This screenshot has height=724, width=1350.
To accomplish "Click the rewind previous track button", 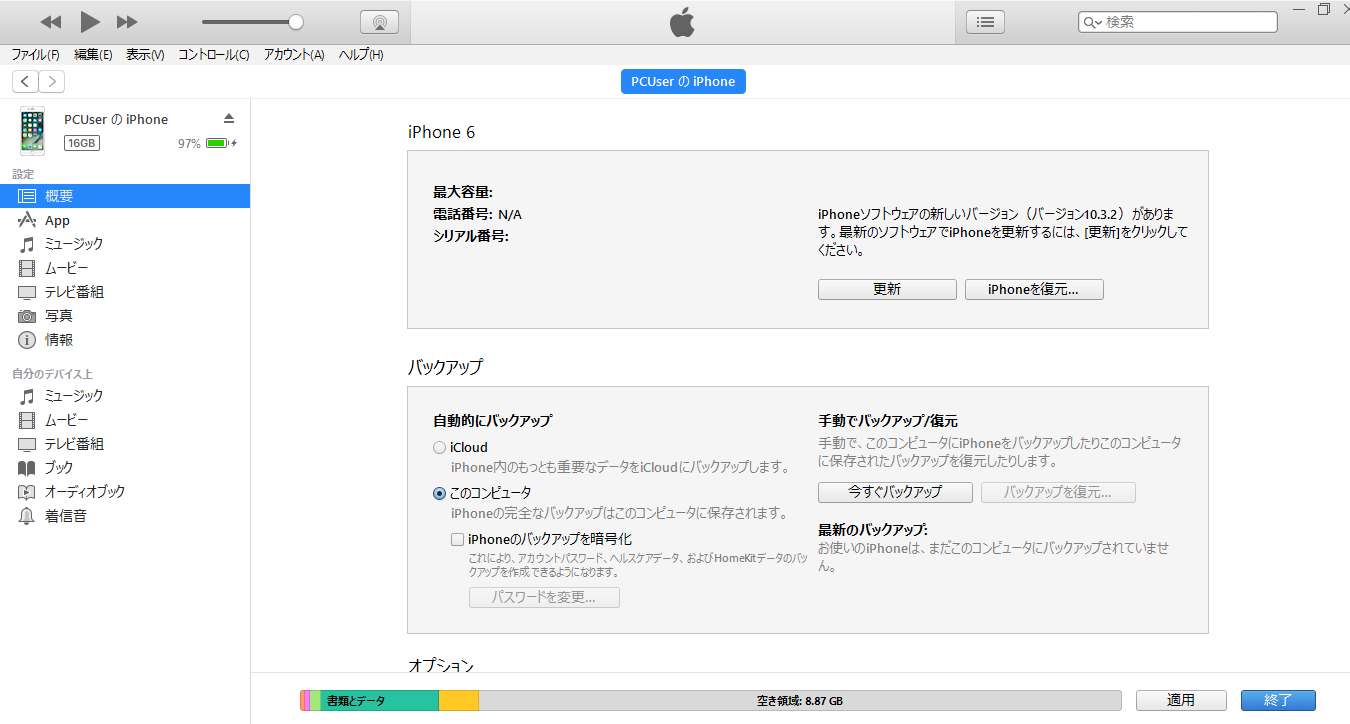I will (x=51, y=22).
